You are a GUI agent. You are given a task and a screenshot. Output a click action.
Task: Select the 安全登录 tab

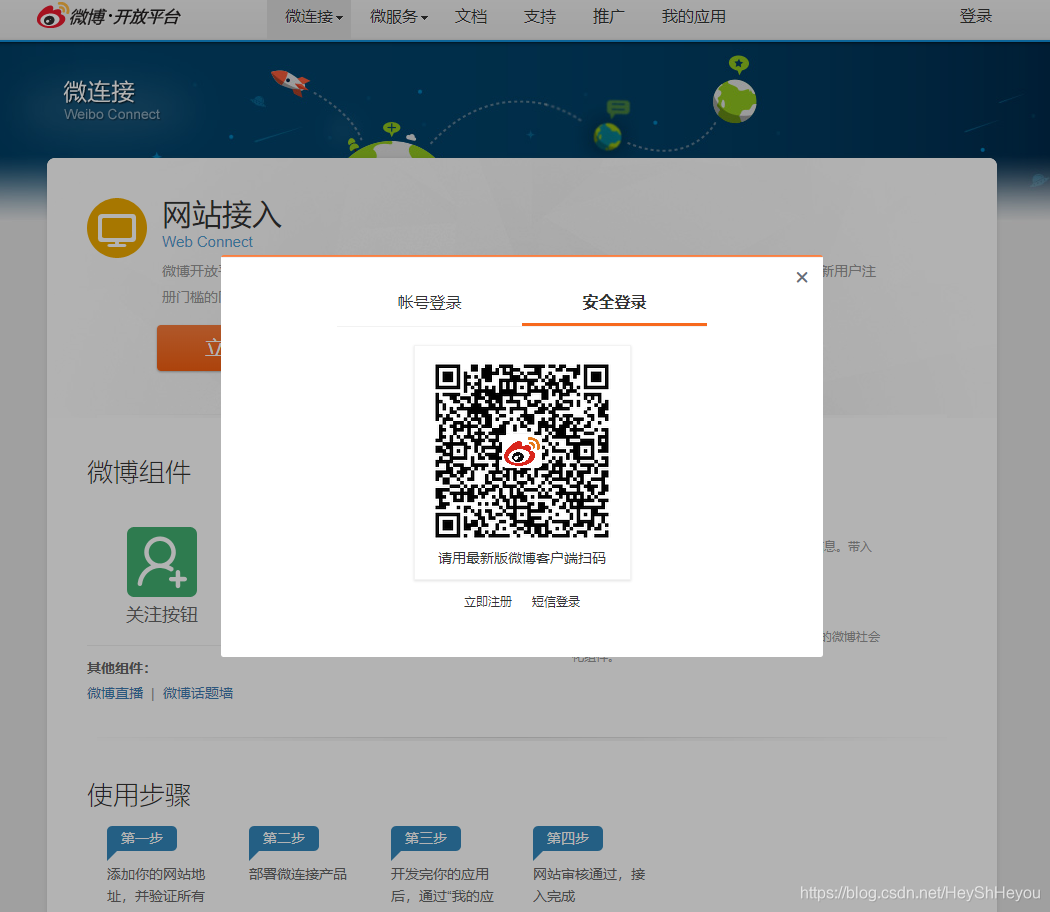point(614,303)
